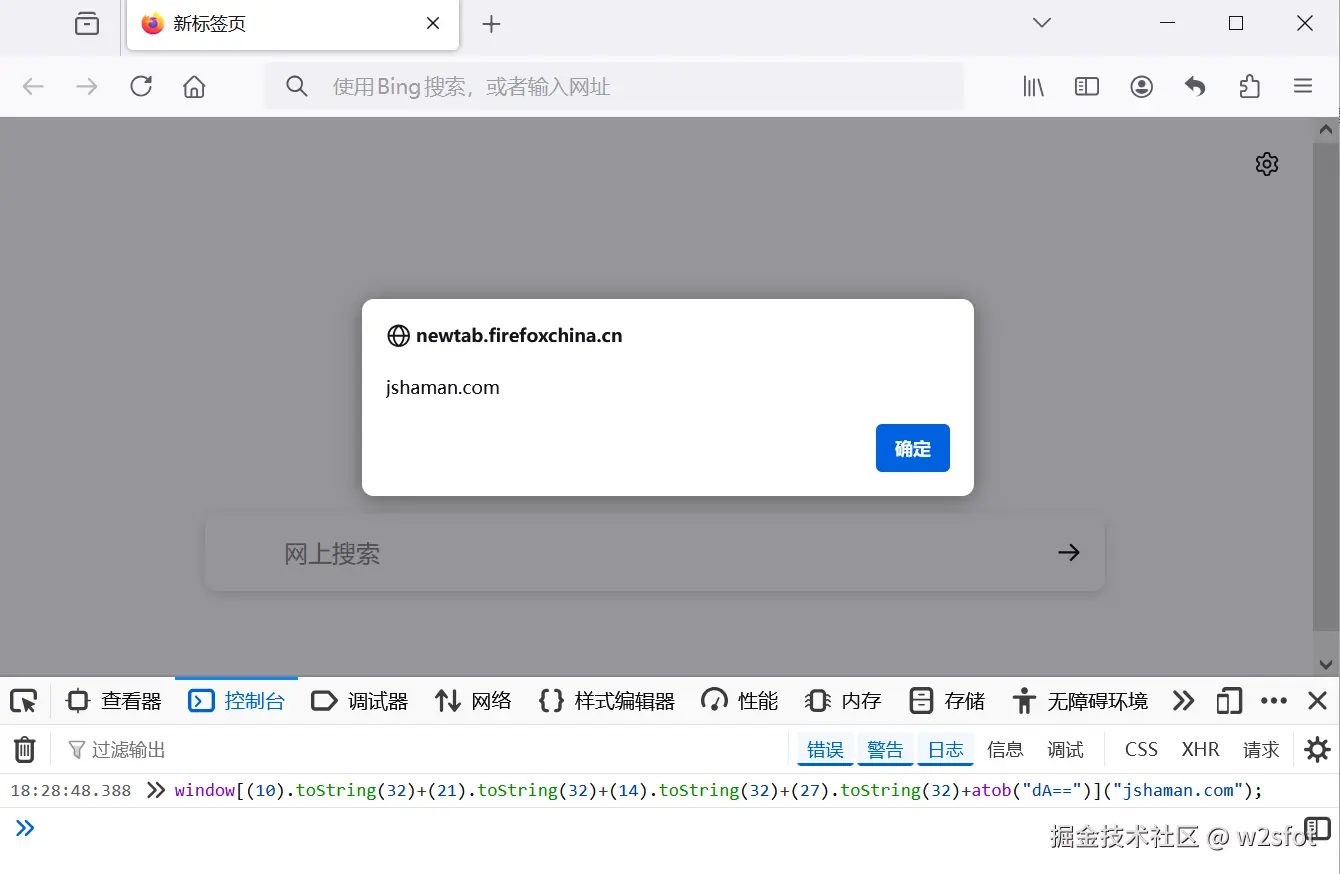Toggle the CSS filter button
Image resolution: width=1340 pixels, height=874 pixels.
pyautogui.click(x=1141, y=749)
